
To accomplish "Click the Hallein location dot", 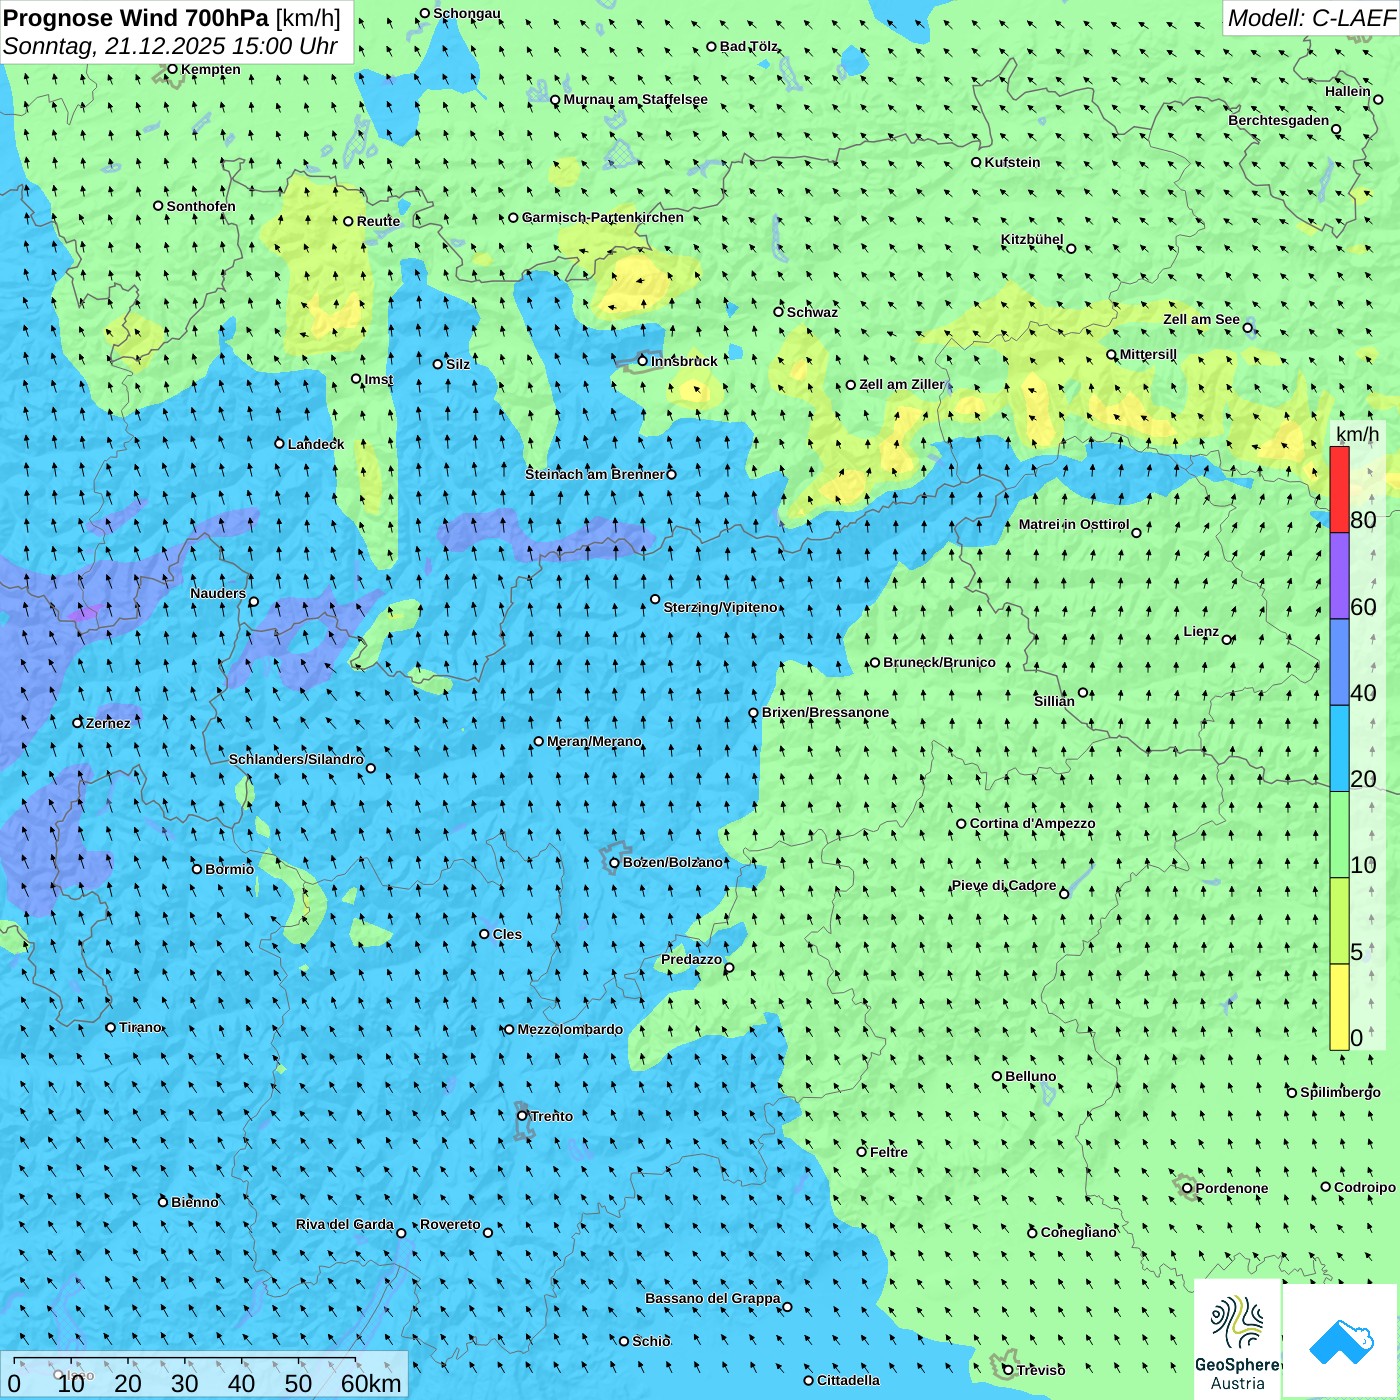I will 1378,99.
